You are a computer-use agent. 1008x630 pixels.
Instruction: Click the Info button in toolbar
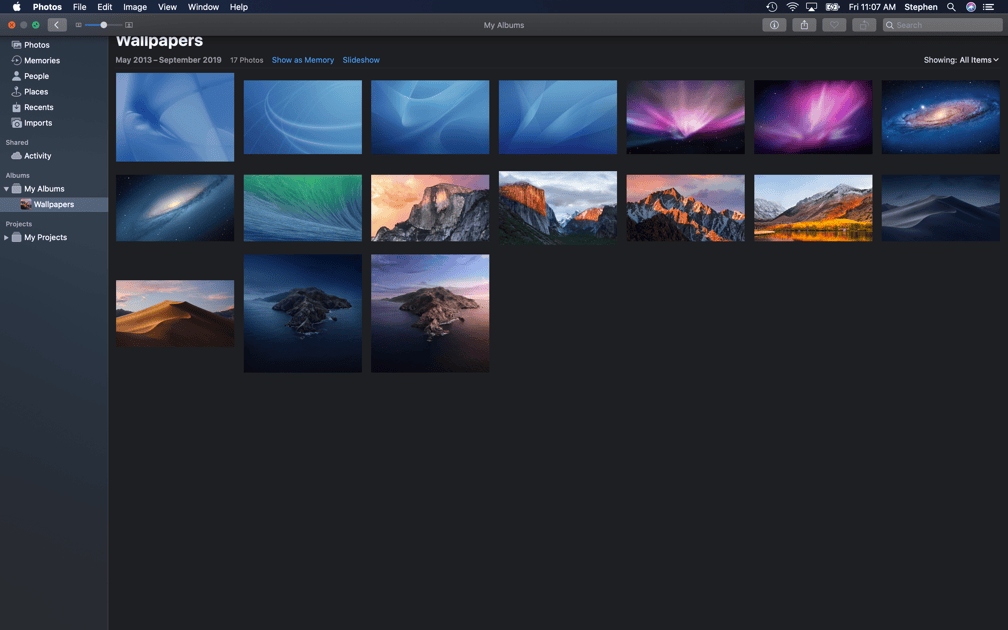pos(774,25)
